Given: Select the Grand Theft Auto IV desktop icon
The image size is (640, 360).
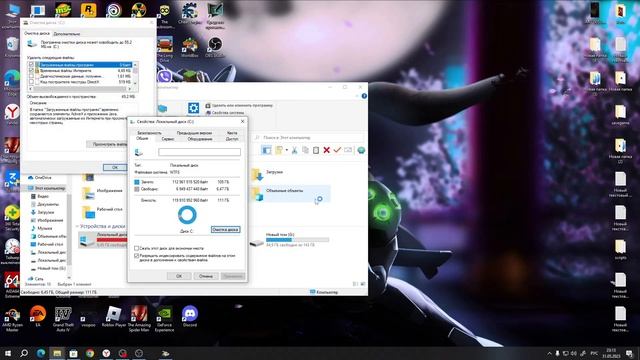Looking at the screenshot, I should pos(63,319).
